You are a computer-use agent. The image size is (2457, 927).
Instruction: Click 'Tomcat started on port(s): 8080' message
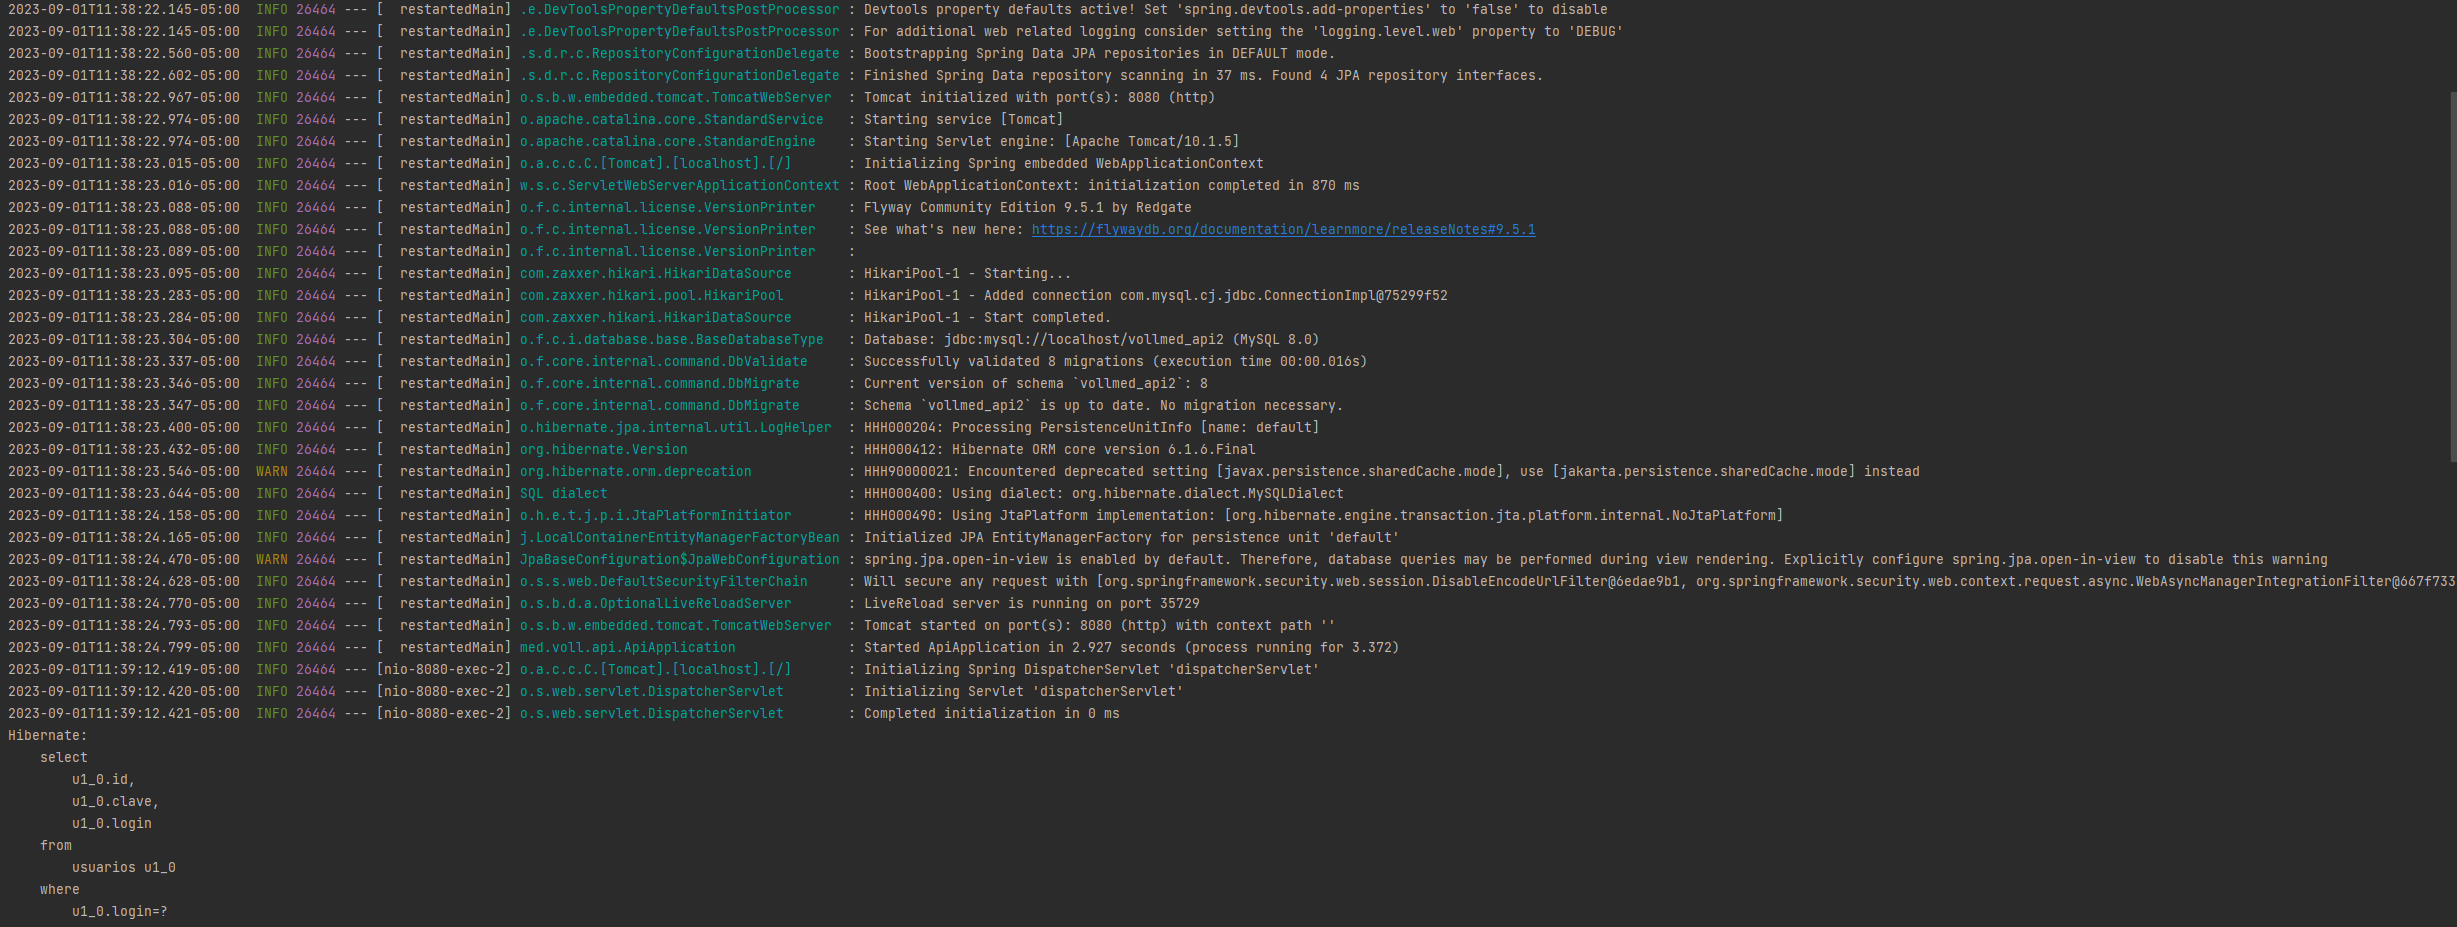[x=1099, y=626]
